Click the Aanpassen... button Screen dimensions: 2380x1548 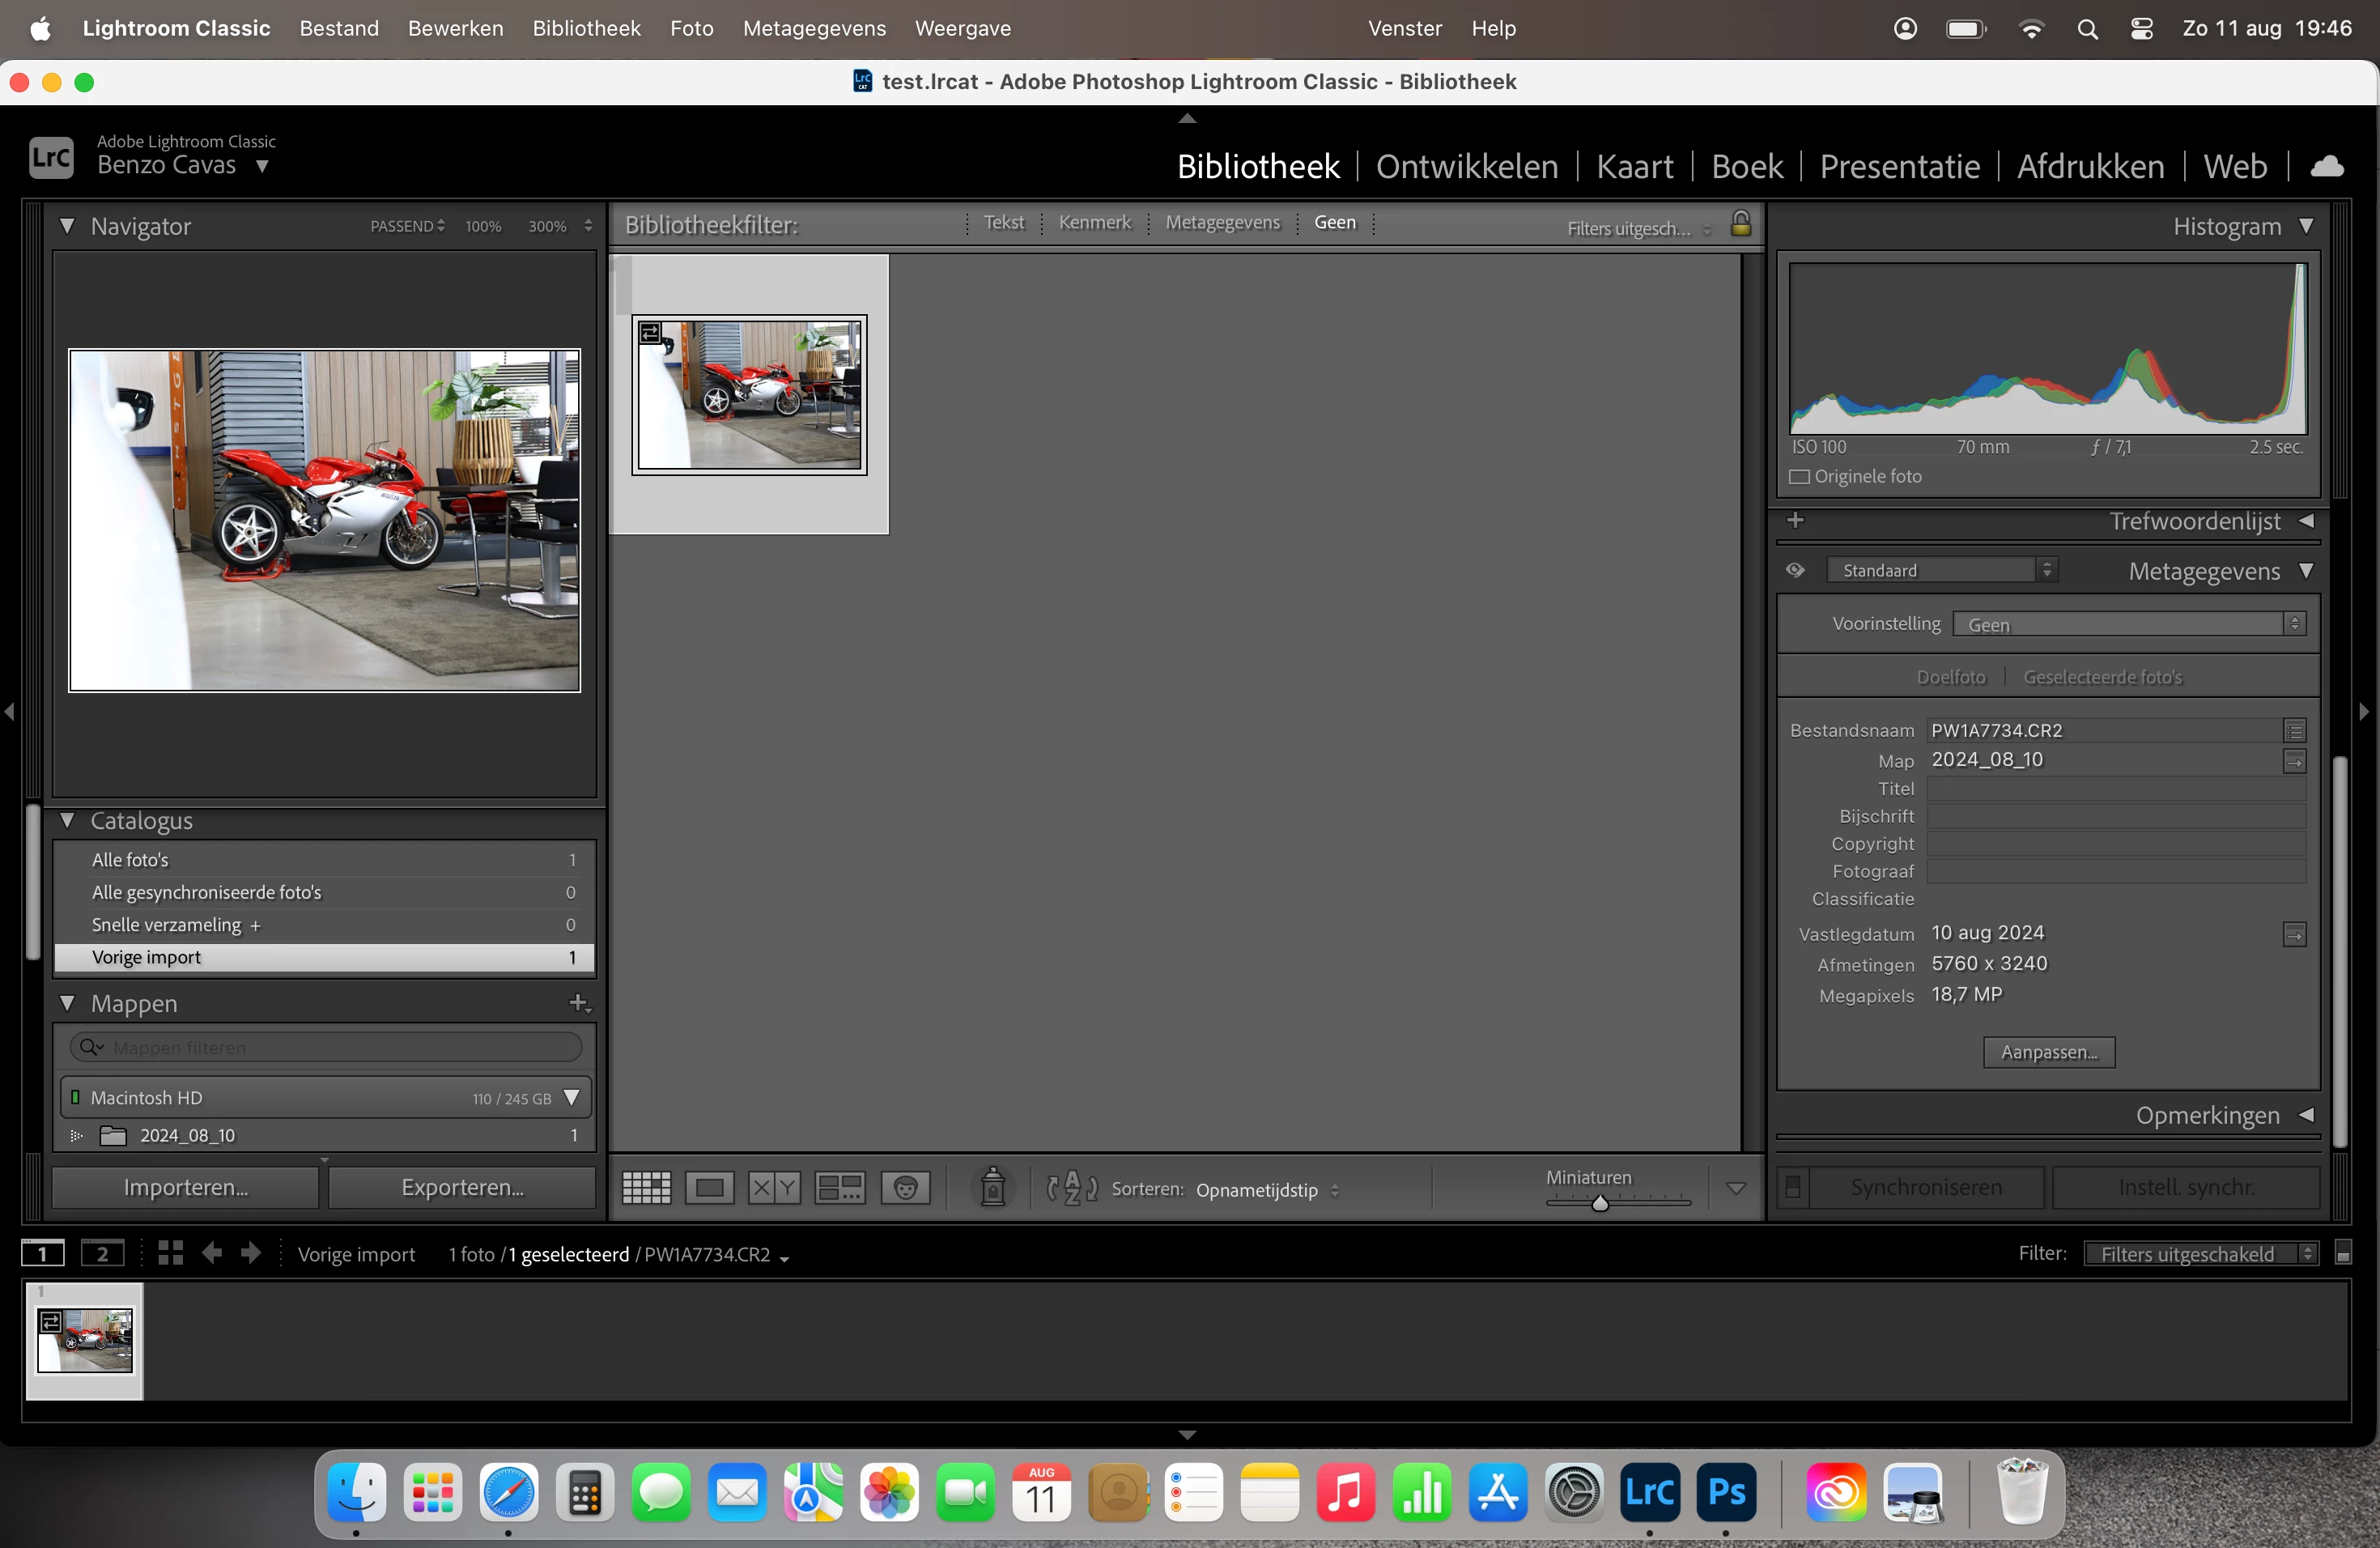click(x=2049, y=1052)
